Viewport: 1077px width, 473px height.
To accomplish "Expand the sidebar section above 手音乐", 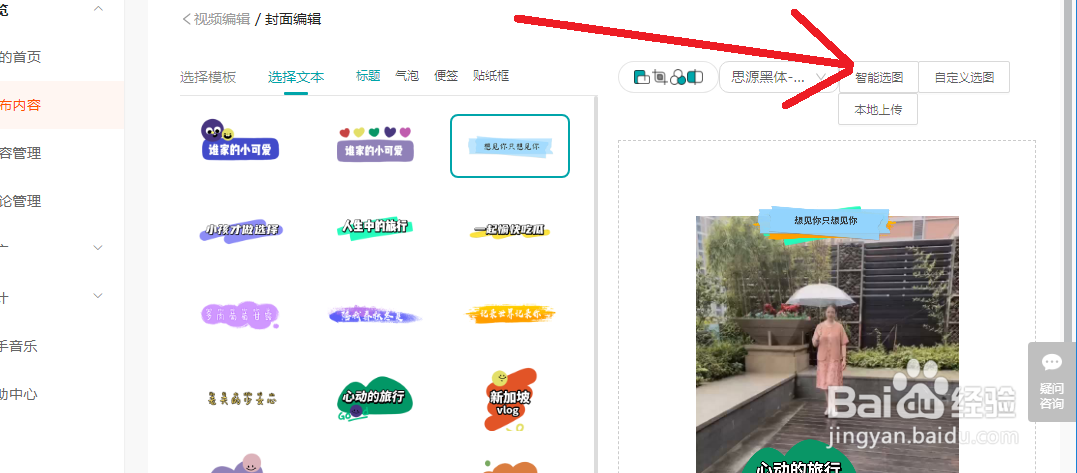I will point(98,296).
